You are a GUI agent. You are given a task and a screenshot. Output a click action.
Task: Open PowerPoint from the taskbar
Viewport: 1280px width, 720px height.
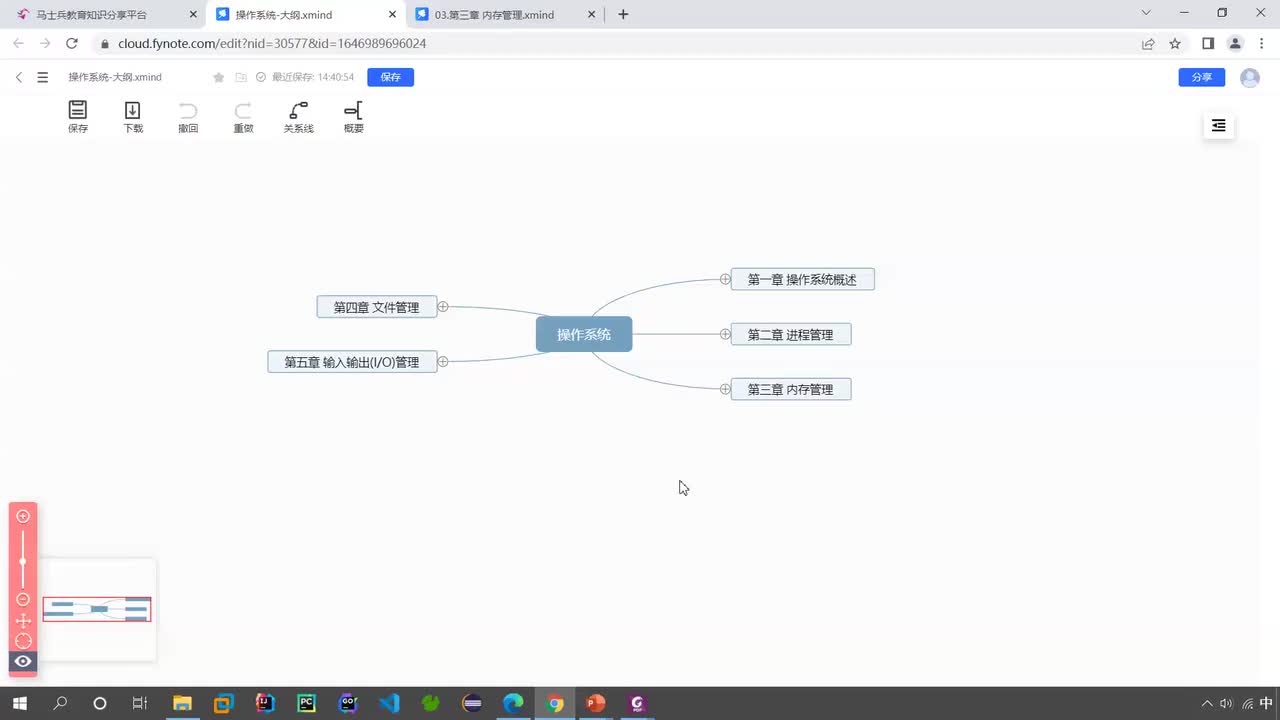click(596, 703)
